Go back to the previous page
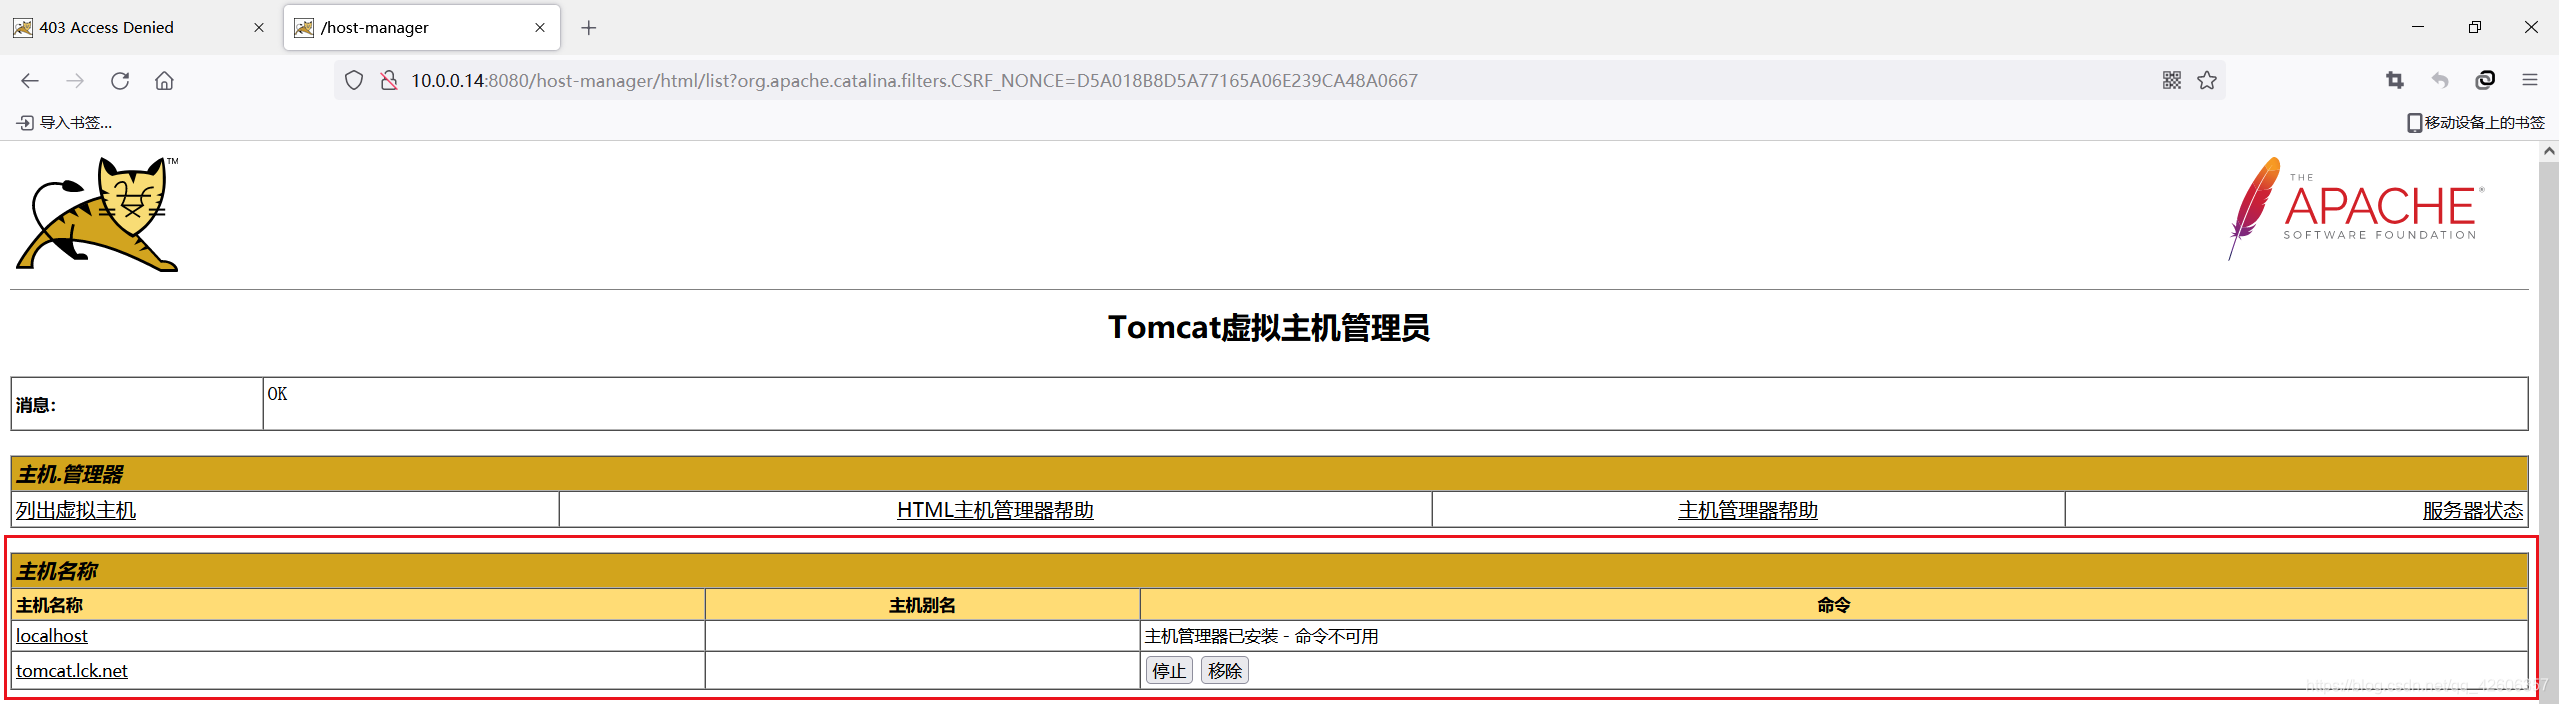This screenshot has width=2559, height=704. coord(30,81)
